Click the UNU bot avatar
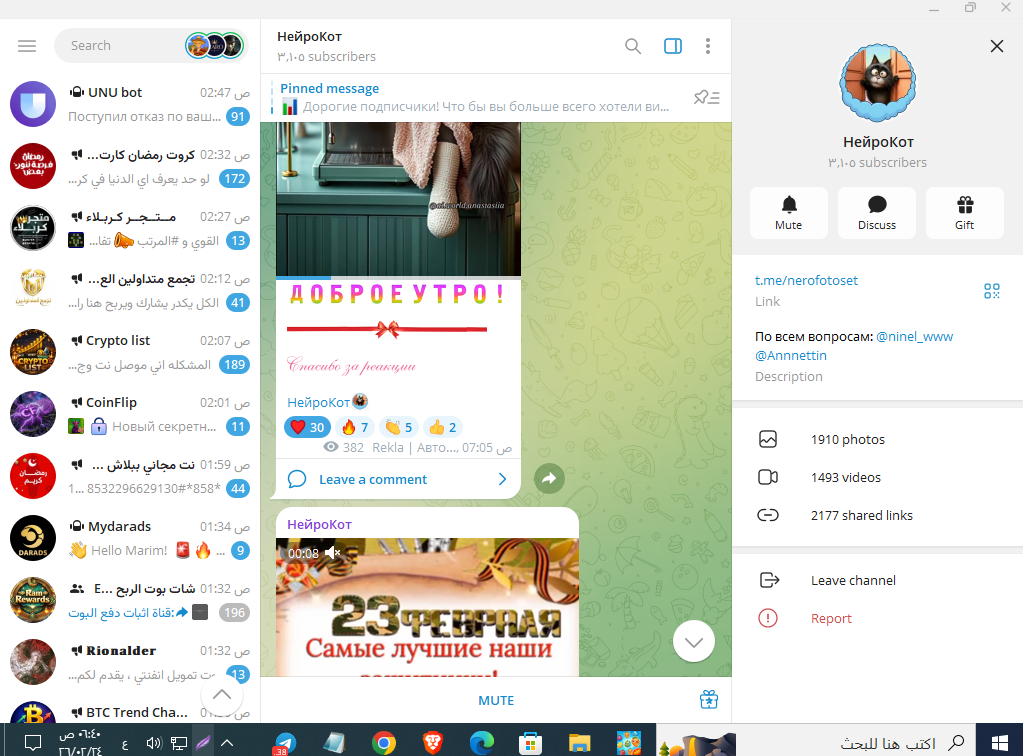Screen dimensions: 1023x756 pos(33,104)
